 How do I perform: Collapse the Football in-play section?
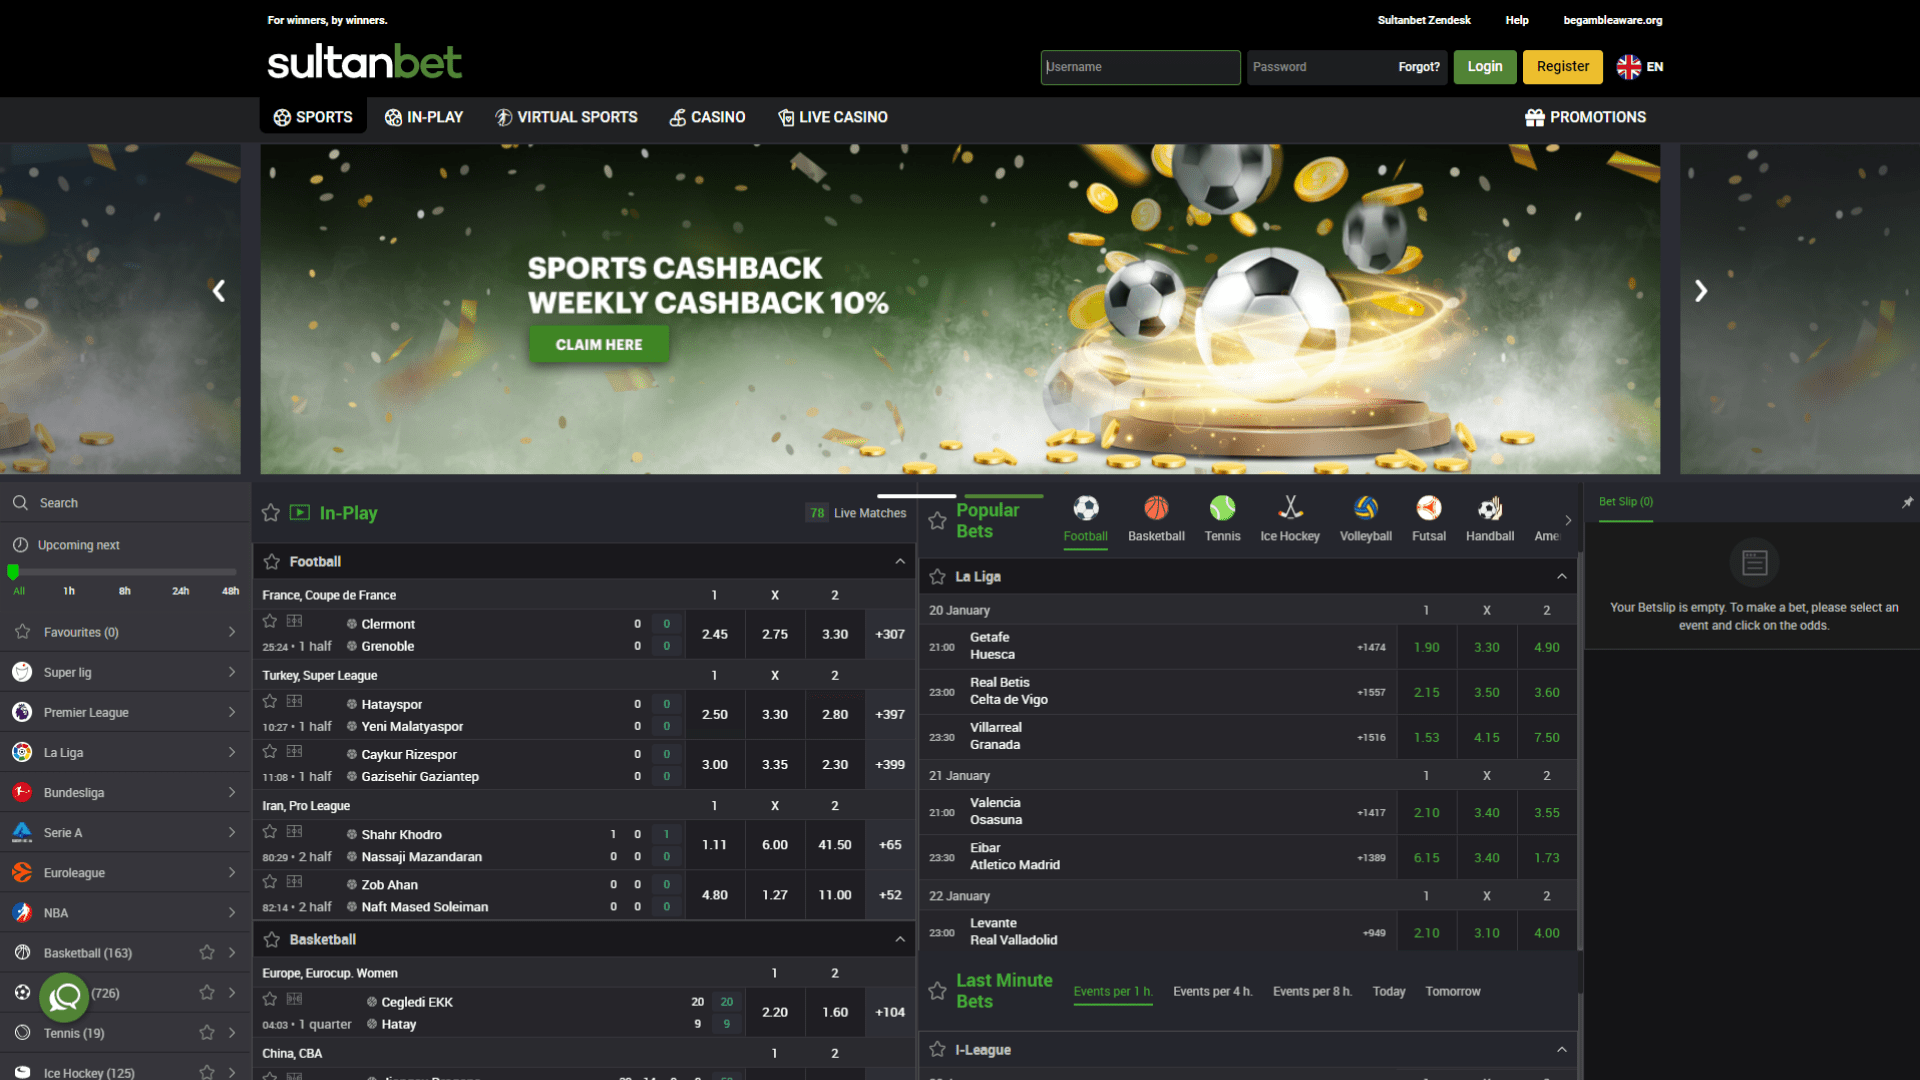click(900, 561)
